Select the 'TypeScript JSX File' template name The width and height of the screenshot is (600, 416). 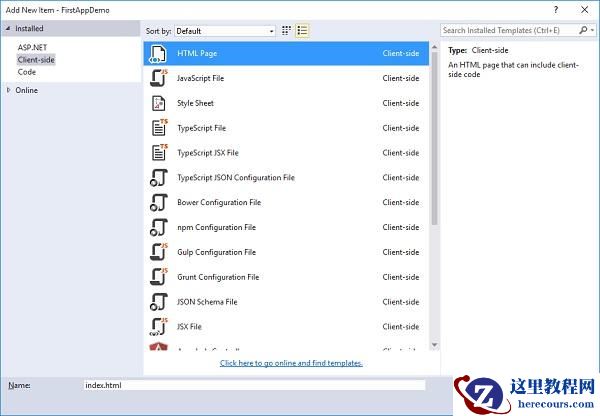pos(208,153)
